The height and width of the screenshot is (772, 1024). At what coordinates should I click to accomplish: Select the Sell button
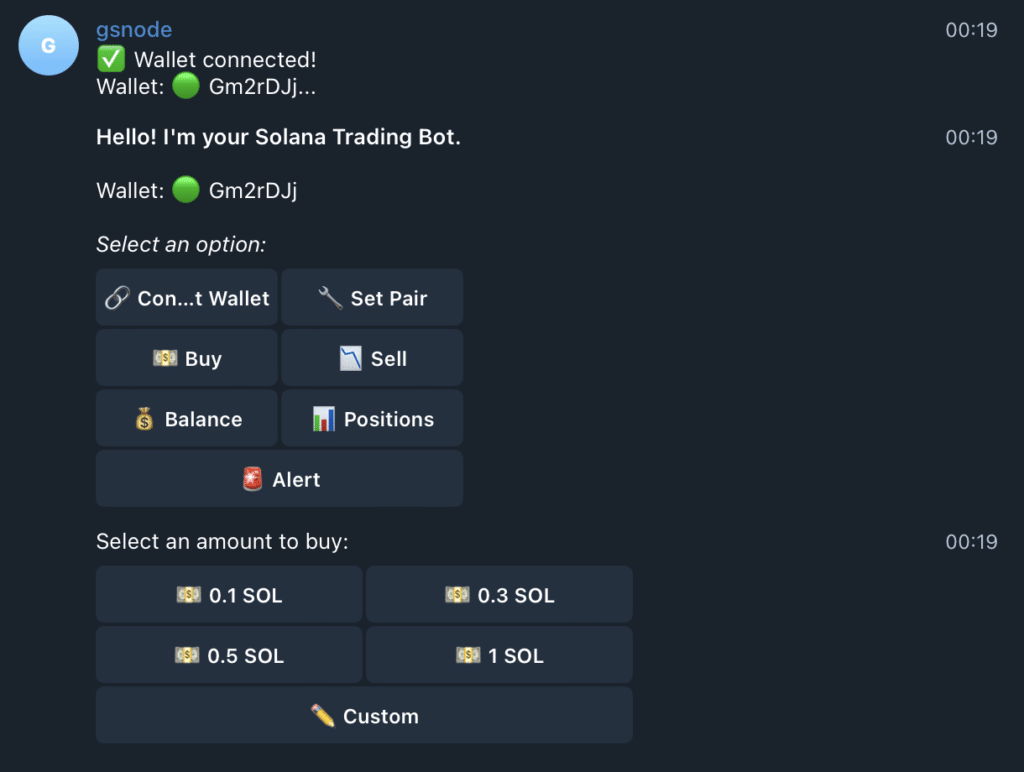pyautogui.click(x=372, y=358)
